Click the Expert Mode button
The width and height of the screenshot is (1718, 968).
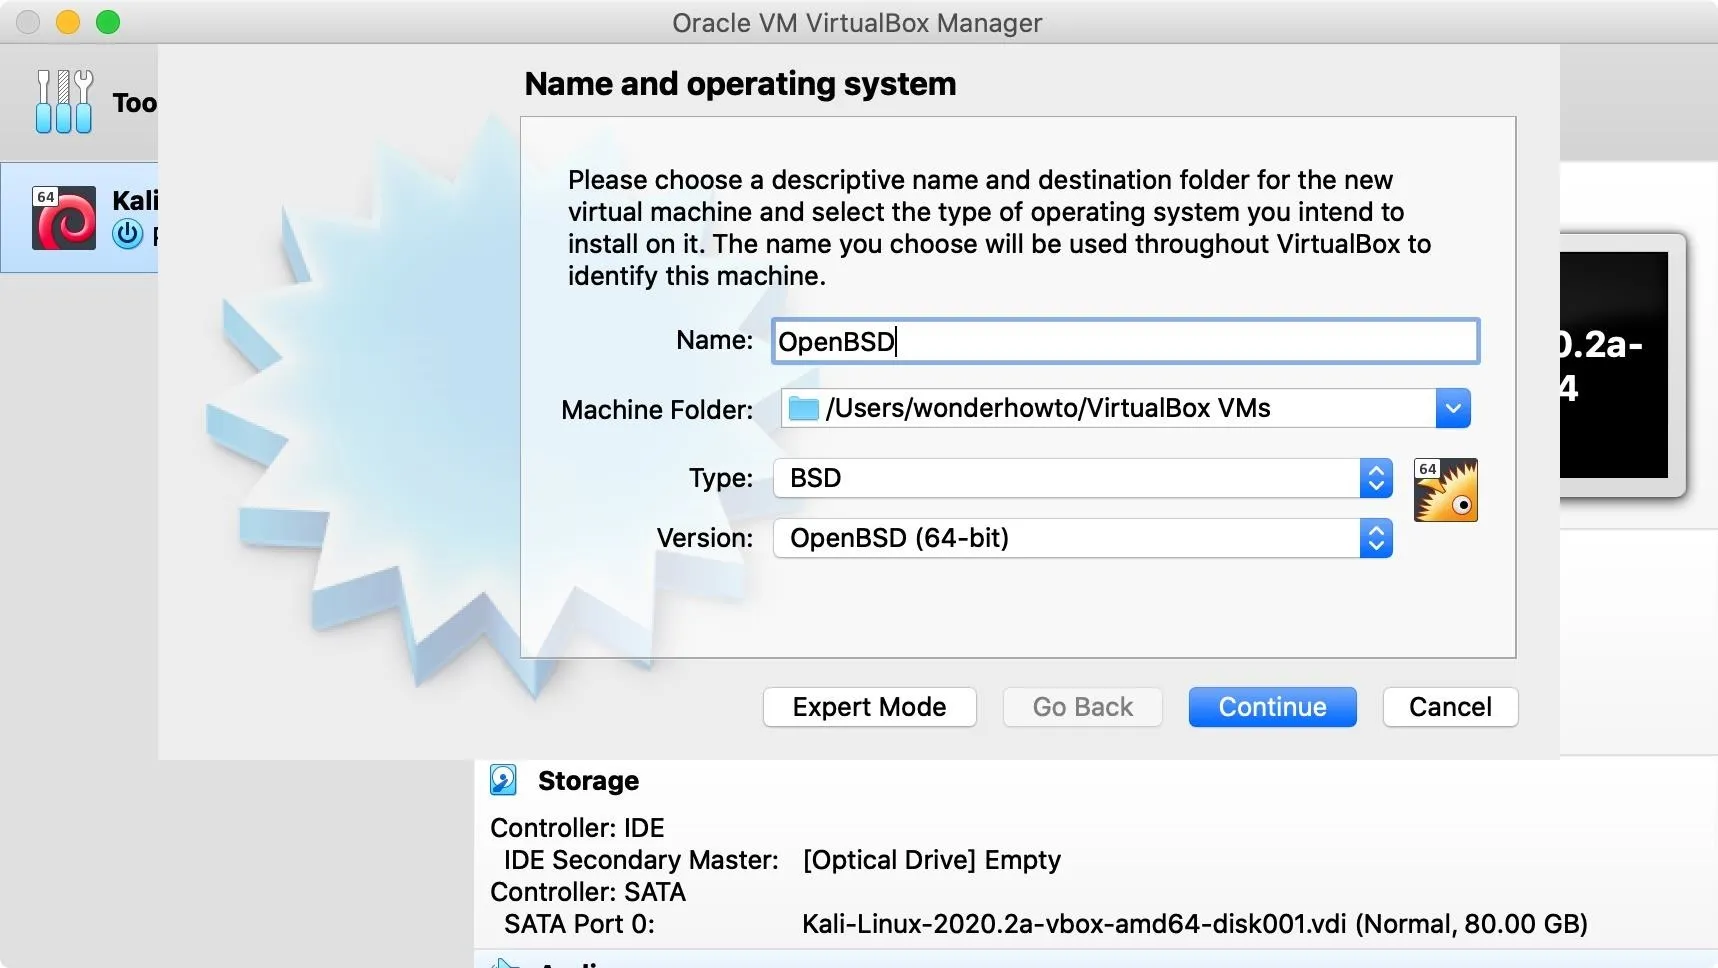click(x=869, y=707)
